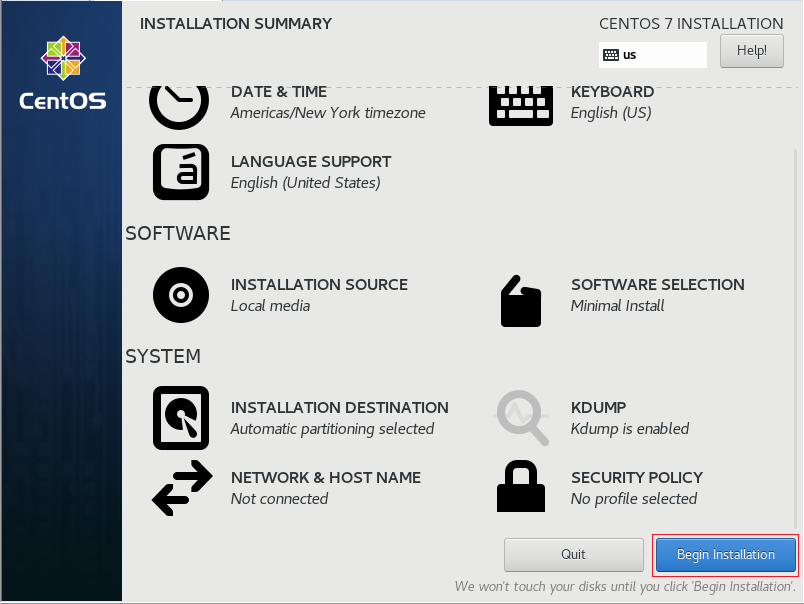Image resolution: width=804 pixels, height=604 pixels.
Task: Click the Language Support icon
Action: [181, 172]
